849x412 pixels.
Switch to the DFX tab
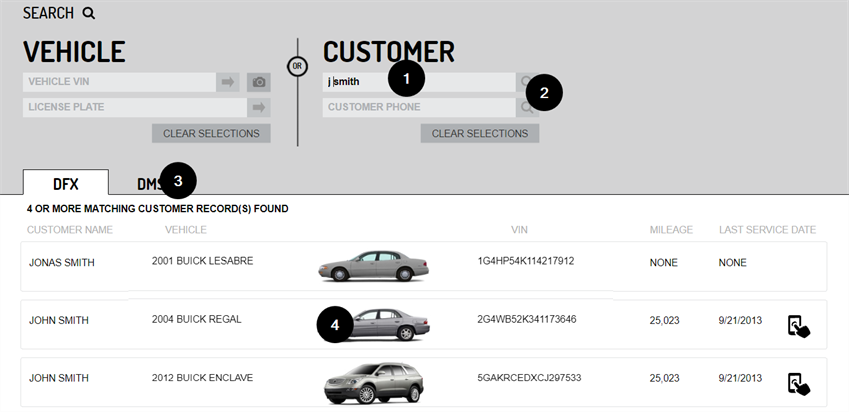[x=66, y=183]
